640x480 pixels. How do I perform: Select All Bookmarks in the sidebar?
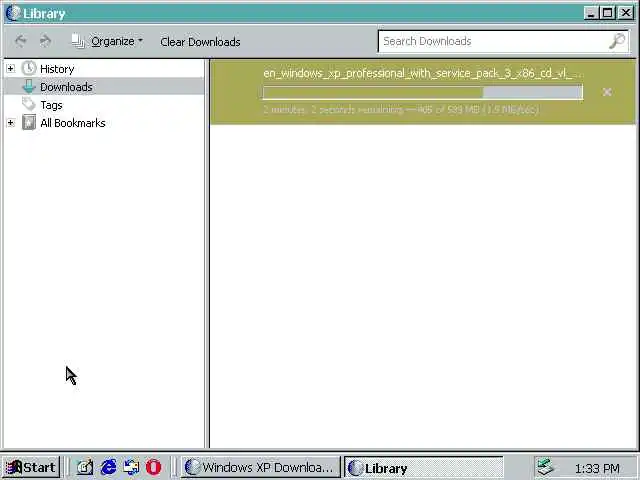(73, 123)
